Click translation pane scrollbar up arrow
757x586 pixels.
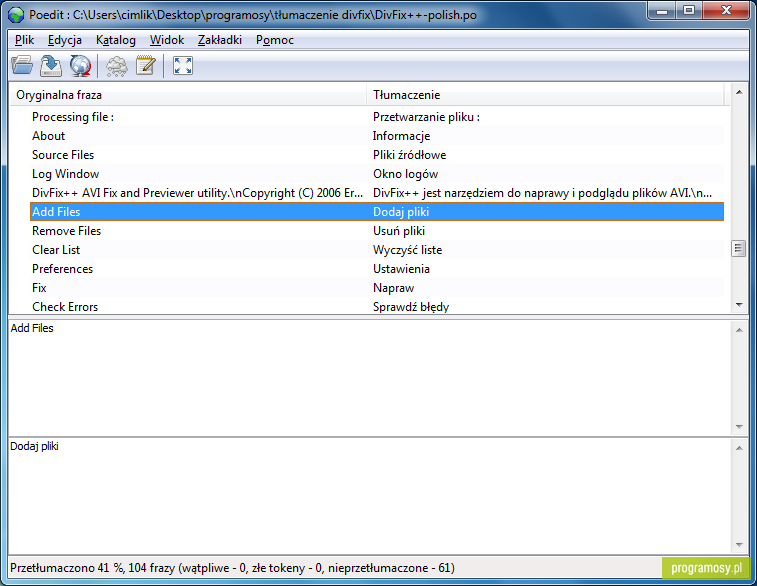[739, 448]
